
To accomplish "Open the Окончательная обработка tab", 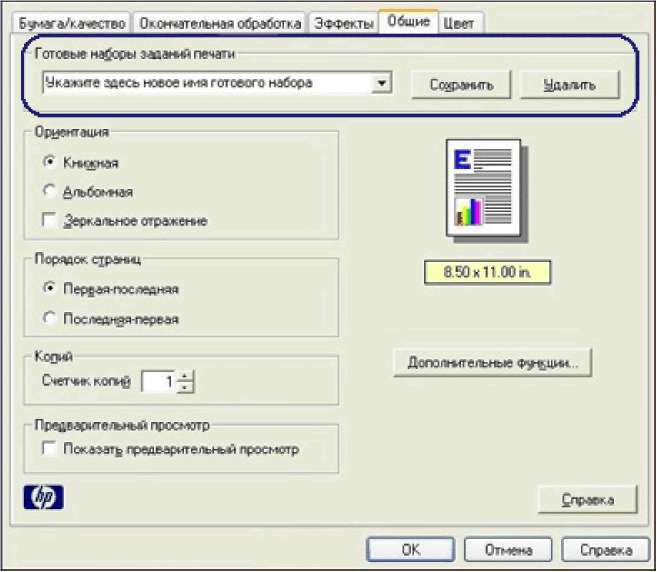I will point(219,22).
